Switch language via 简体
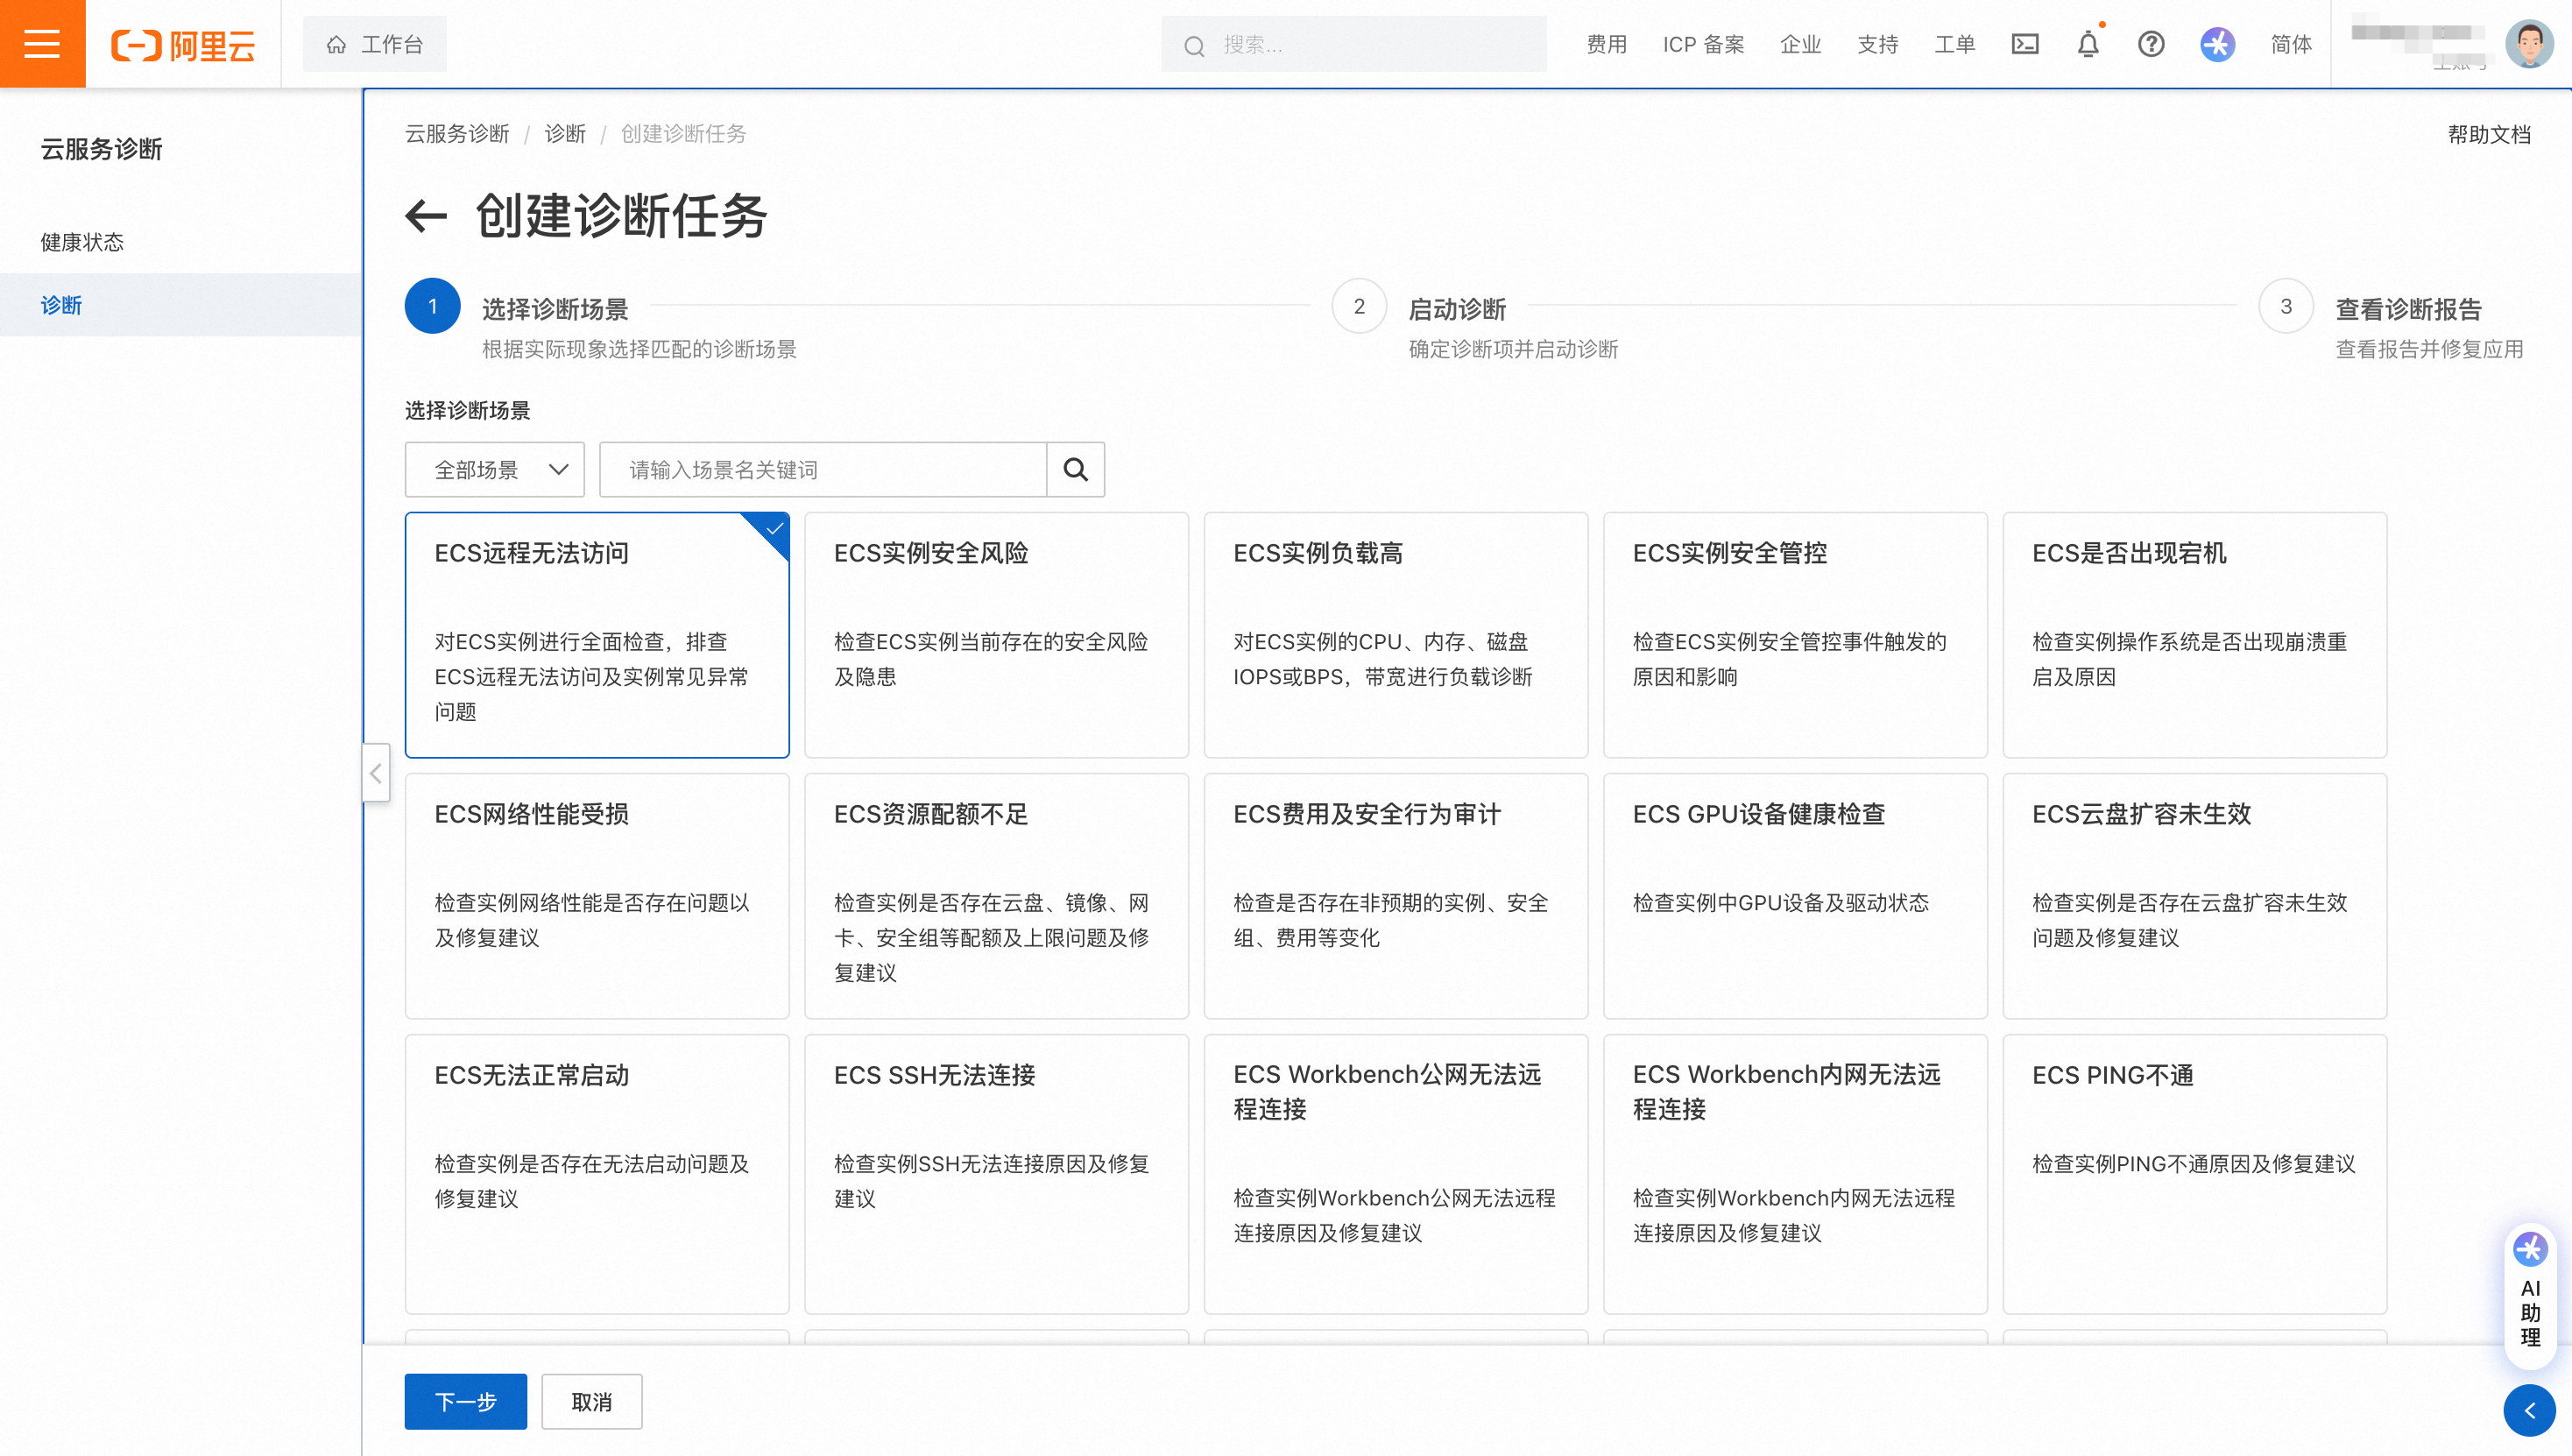The image size is (2572, 1456). click(x=2291, y=45)
